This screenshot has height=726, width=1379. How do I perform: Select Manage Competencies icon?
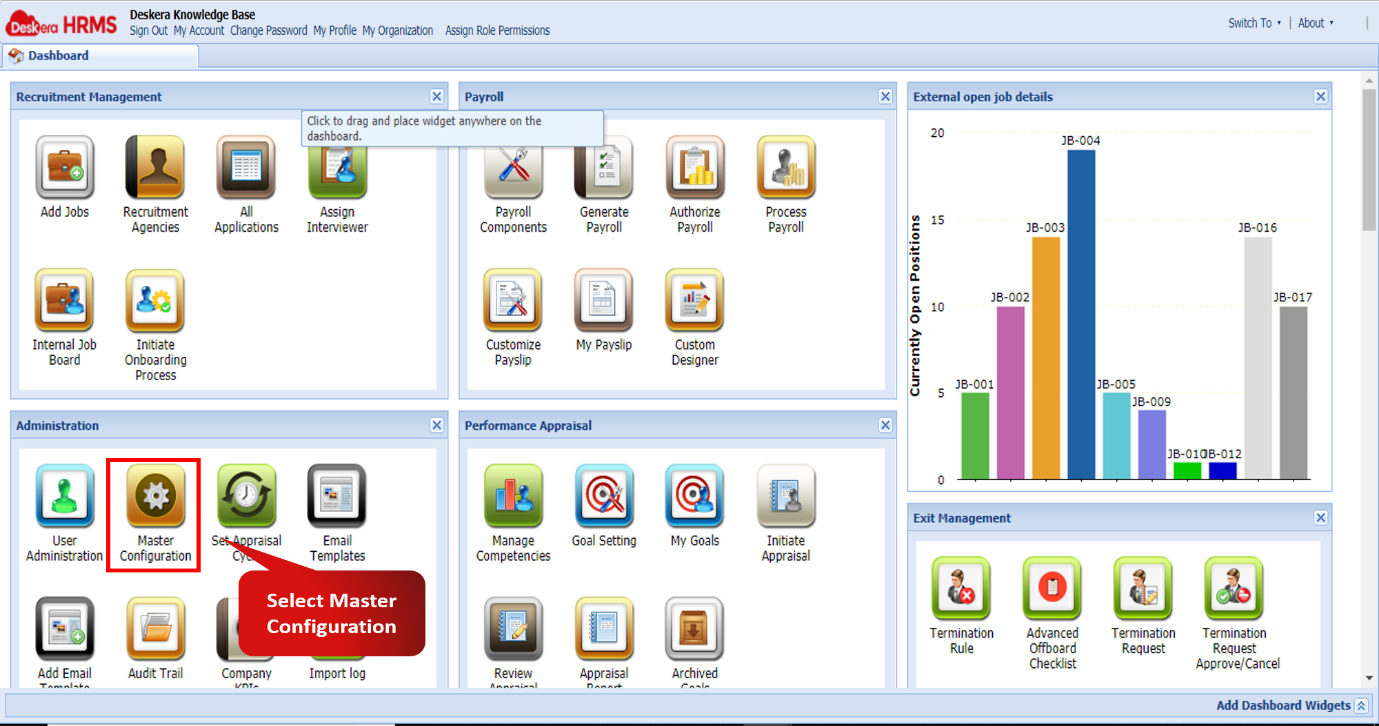coord(513,497)
